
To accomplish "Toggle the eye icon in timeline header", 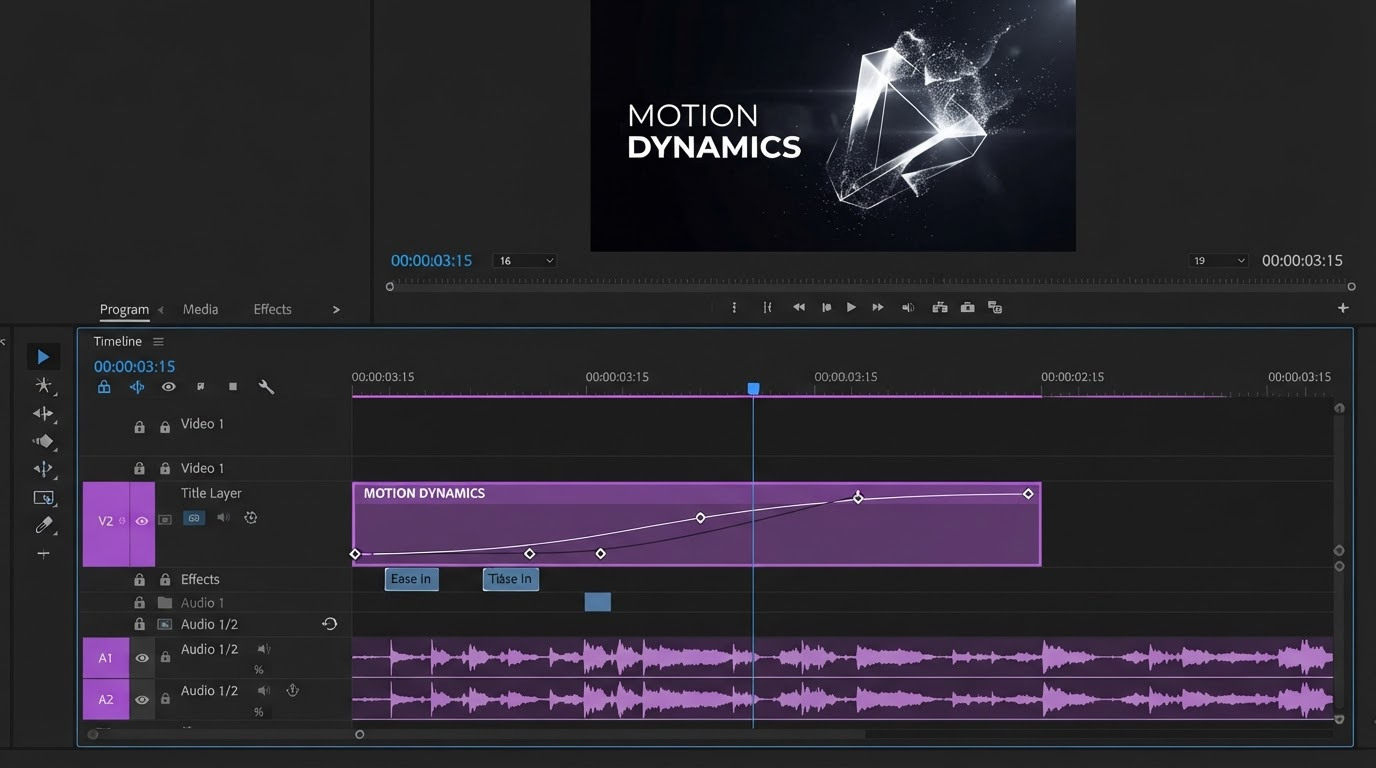I will click(169, 387).
